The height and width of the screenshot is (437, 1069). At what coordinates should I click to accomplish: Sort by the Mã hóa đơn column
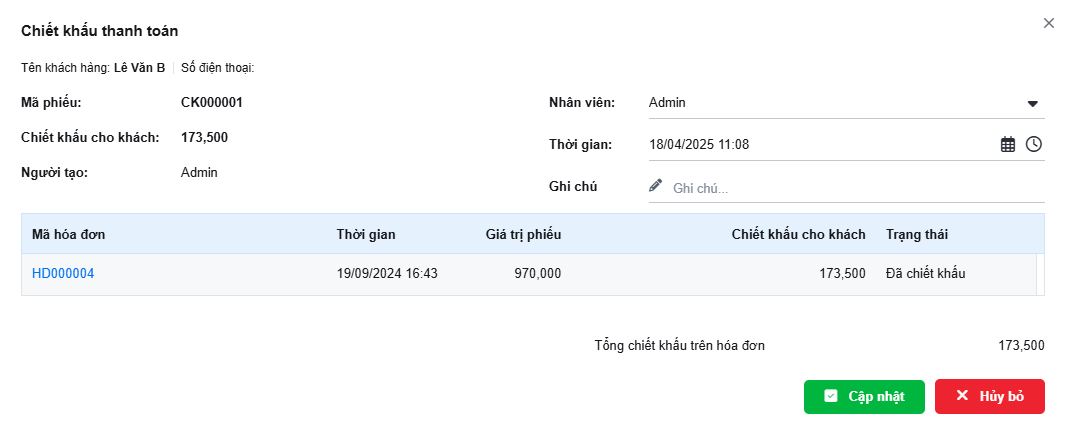tap(68, 235)
